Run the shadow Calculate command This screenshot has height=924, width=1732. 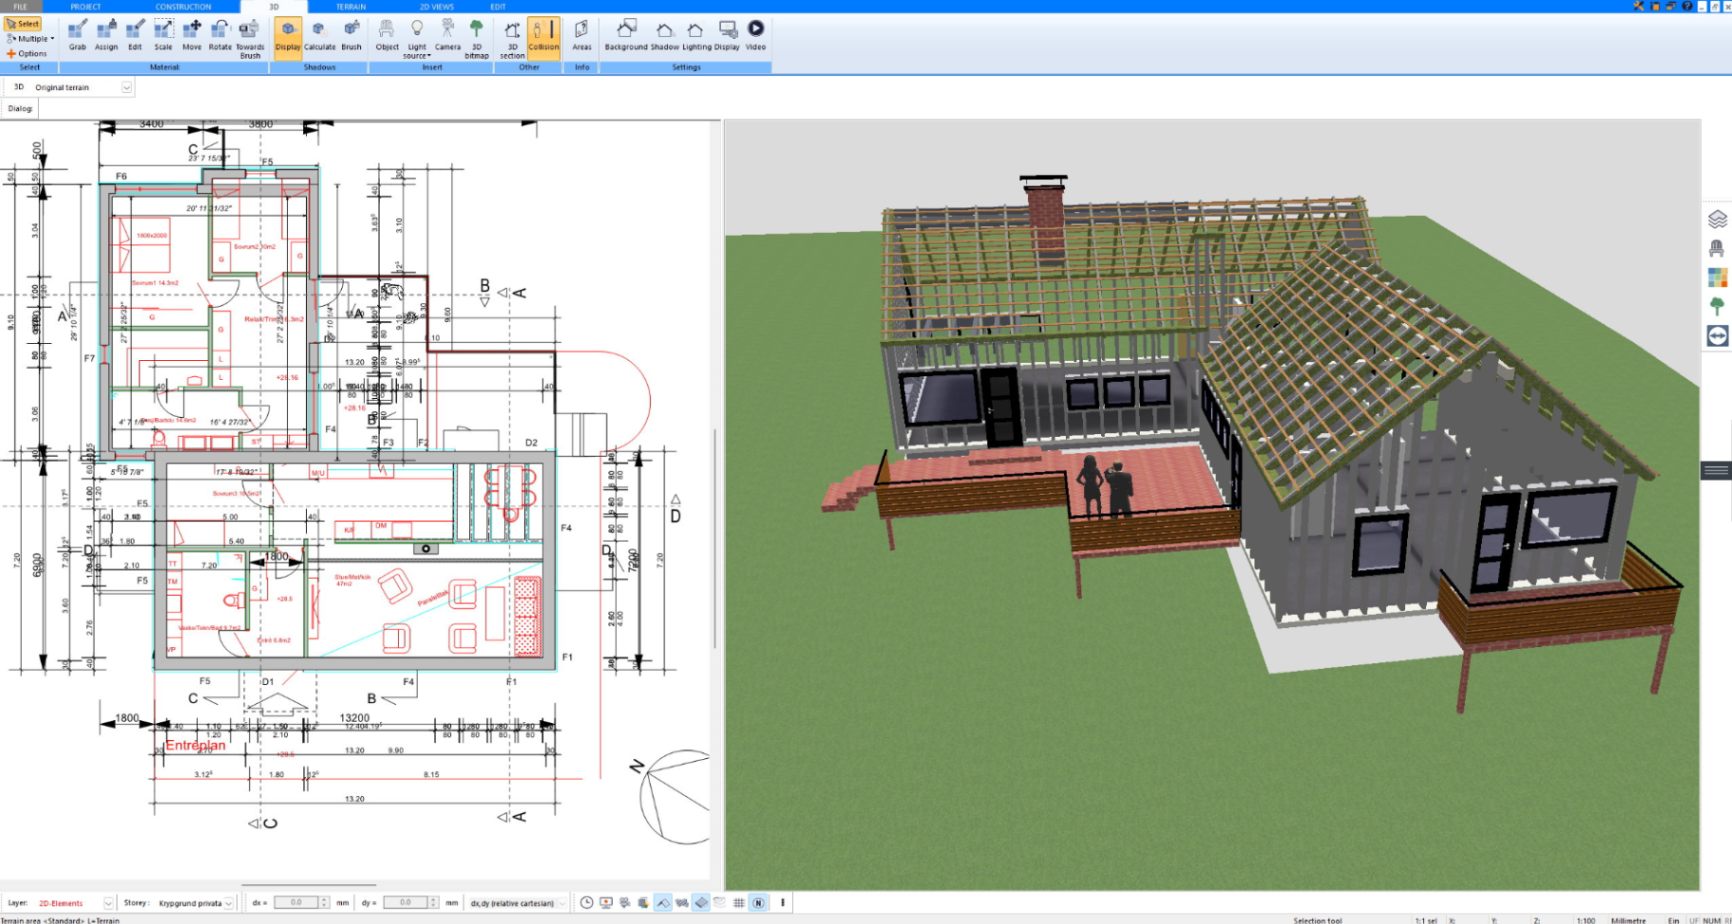(320, 35)
